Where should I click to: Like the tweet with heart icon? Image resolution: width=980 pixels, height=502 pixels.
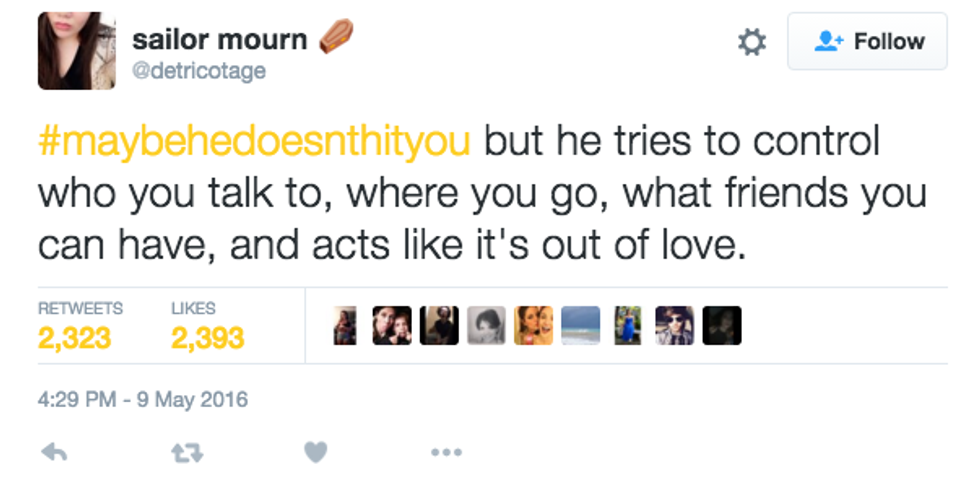click(x=315, y=452)
